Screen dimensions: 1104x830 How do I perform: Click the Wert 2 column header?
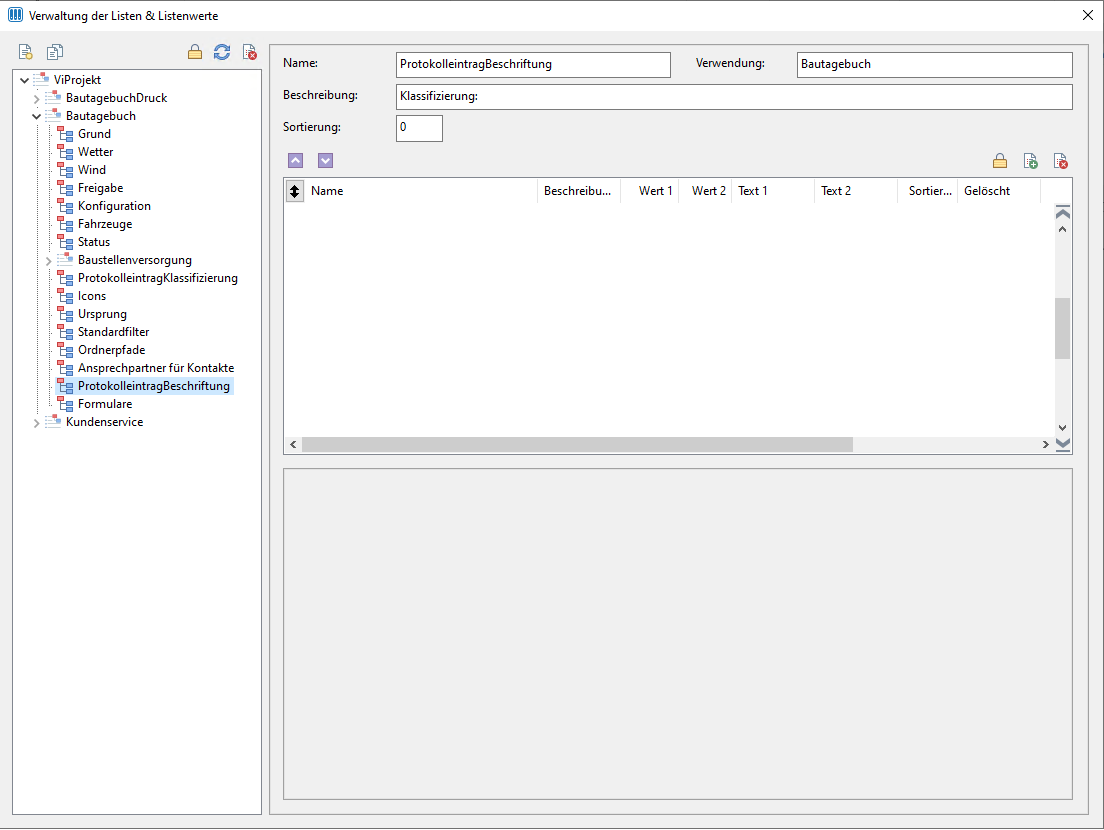click(705, 191)
